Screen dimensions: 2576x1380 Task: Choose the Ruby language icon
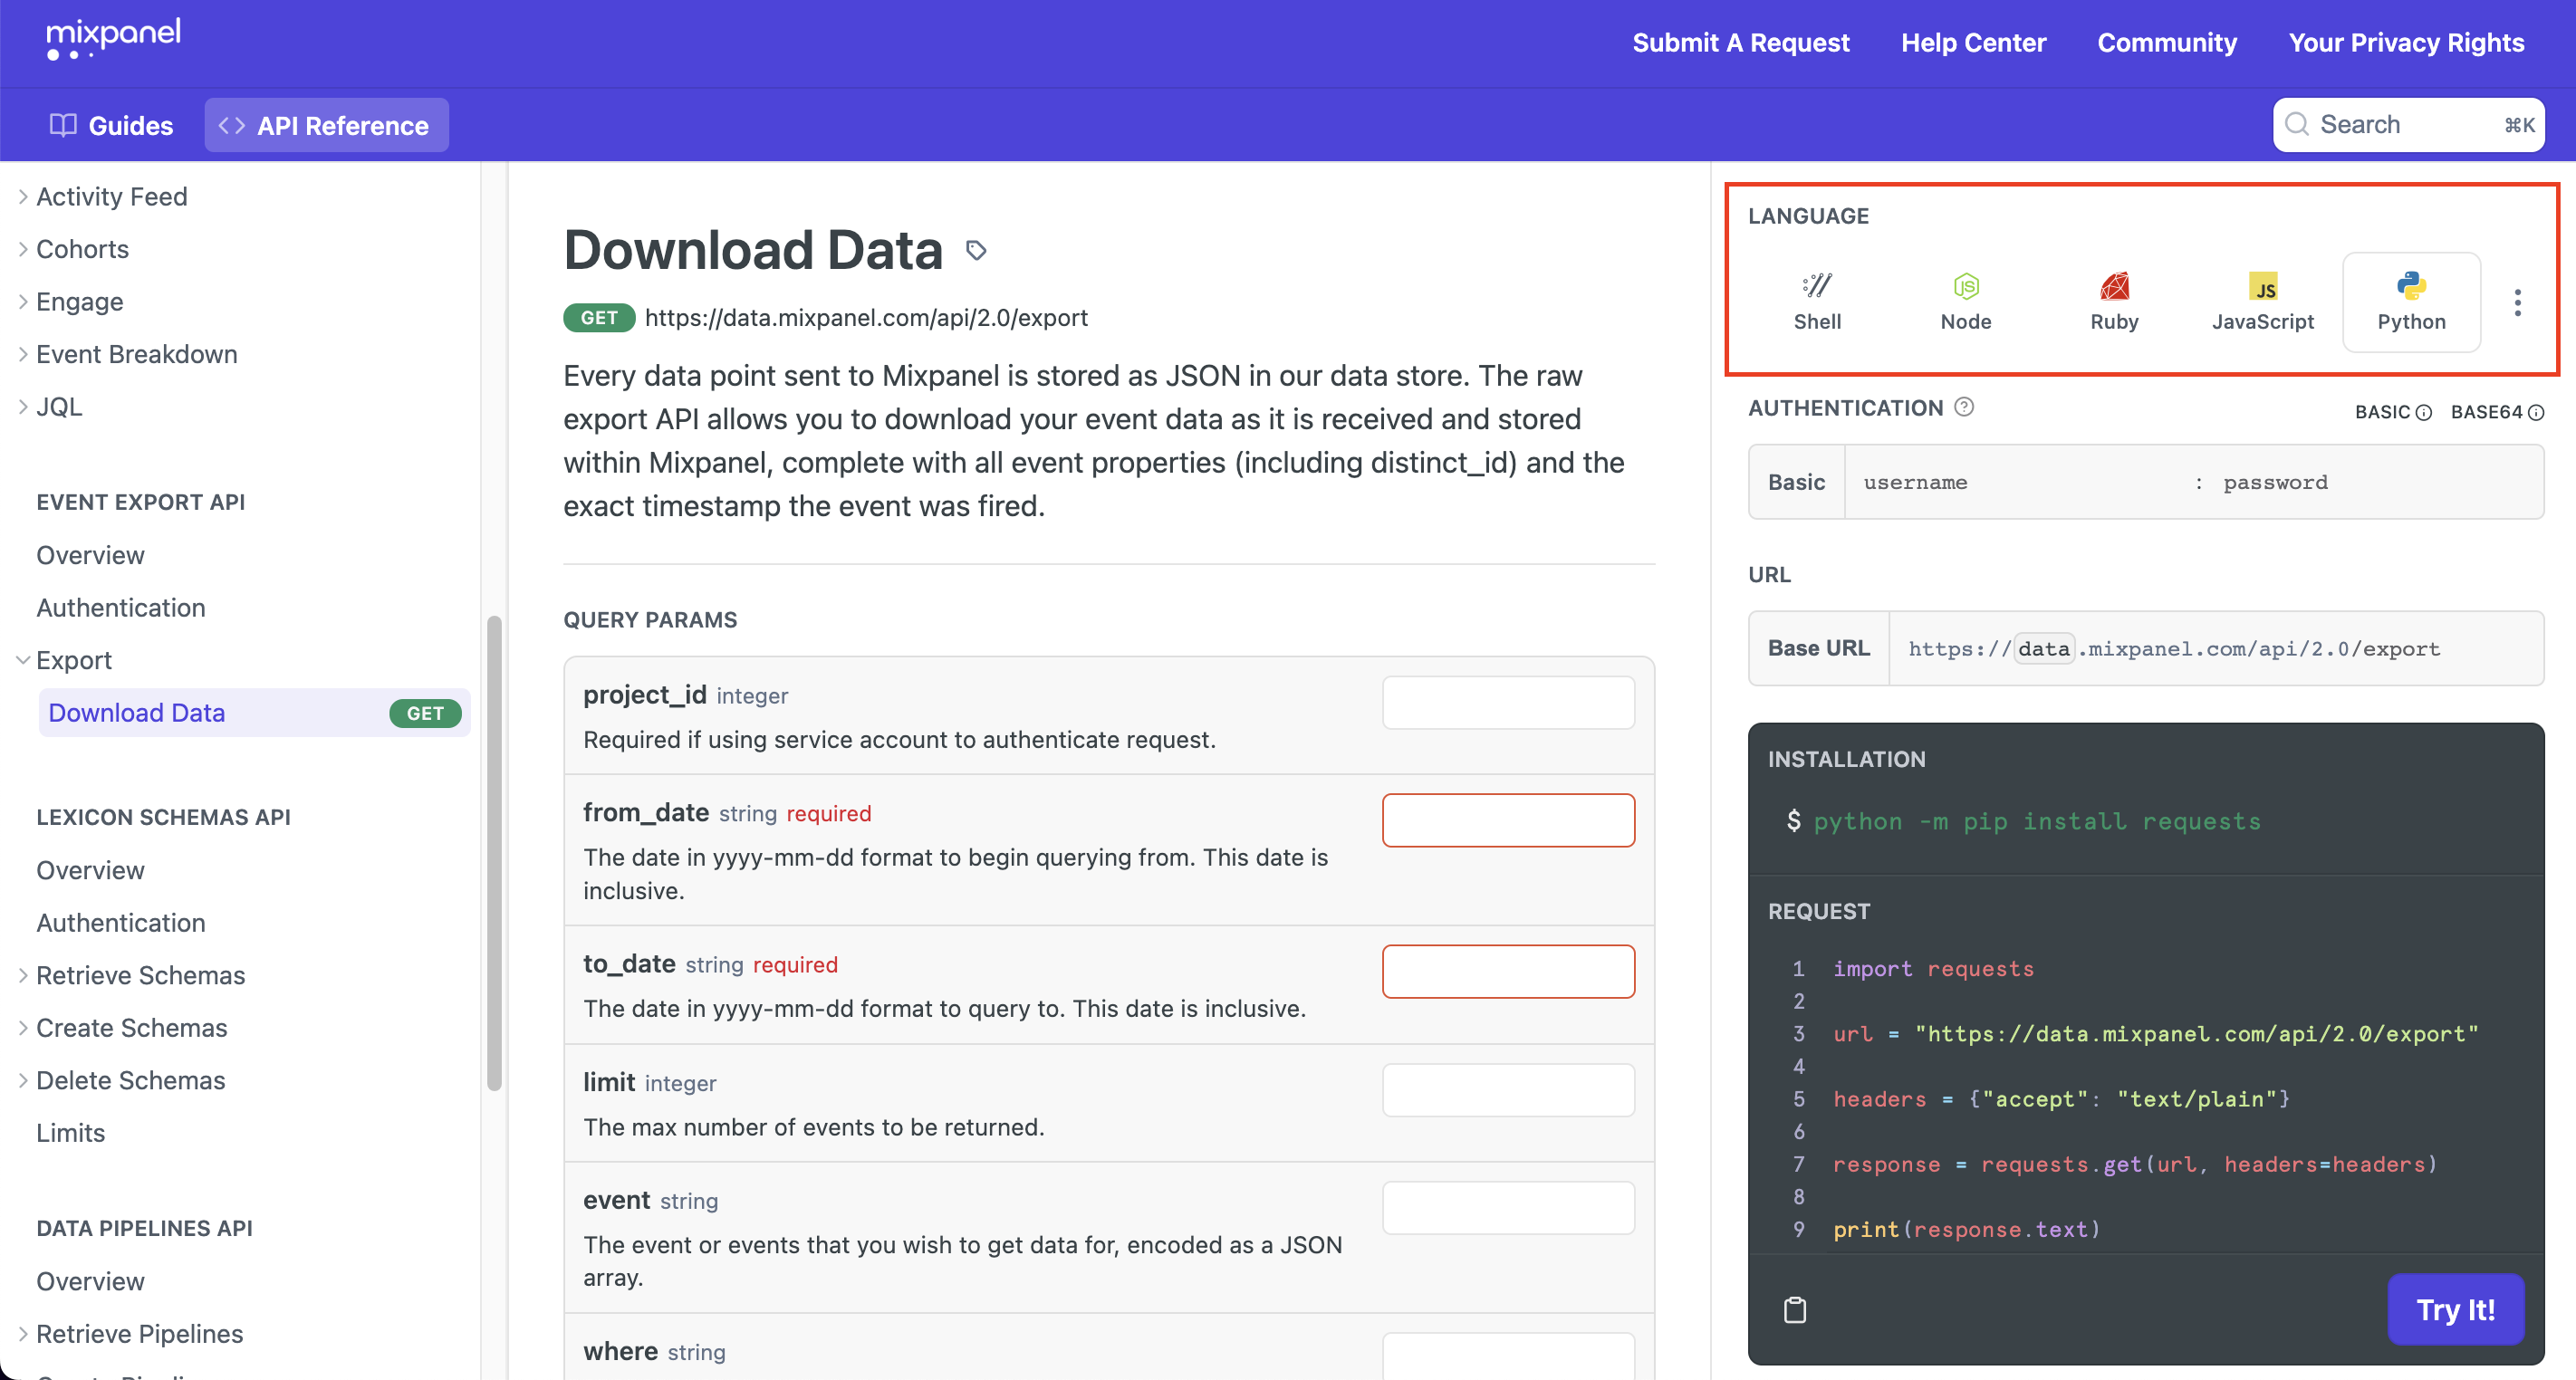(2113, 301)
